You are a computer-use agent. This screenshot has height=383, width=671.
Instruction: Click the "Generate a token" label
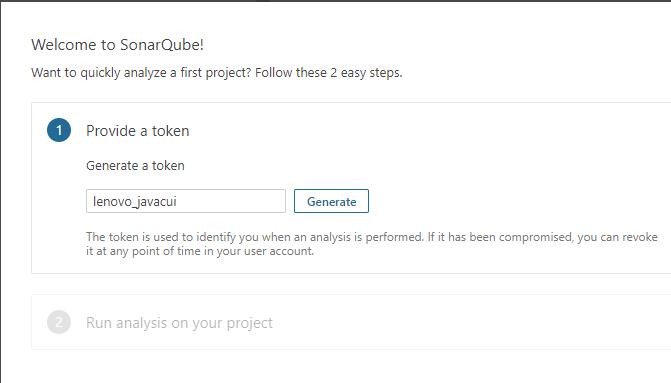coord(135,166)
